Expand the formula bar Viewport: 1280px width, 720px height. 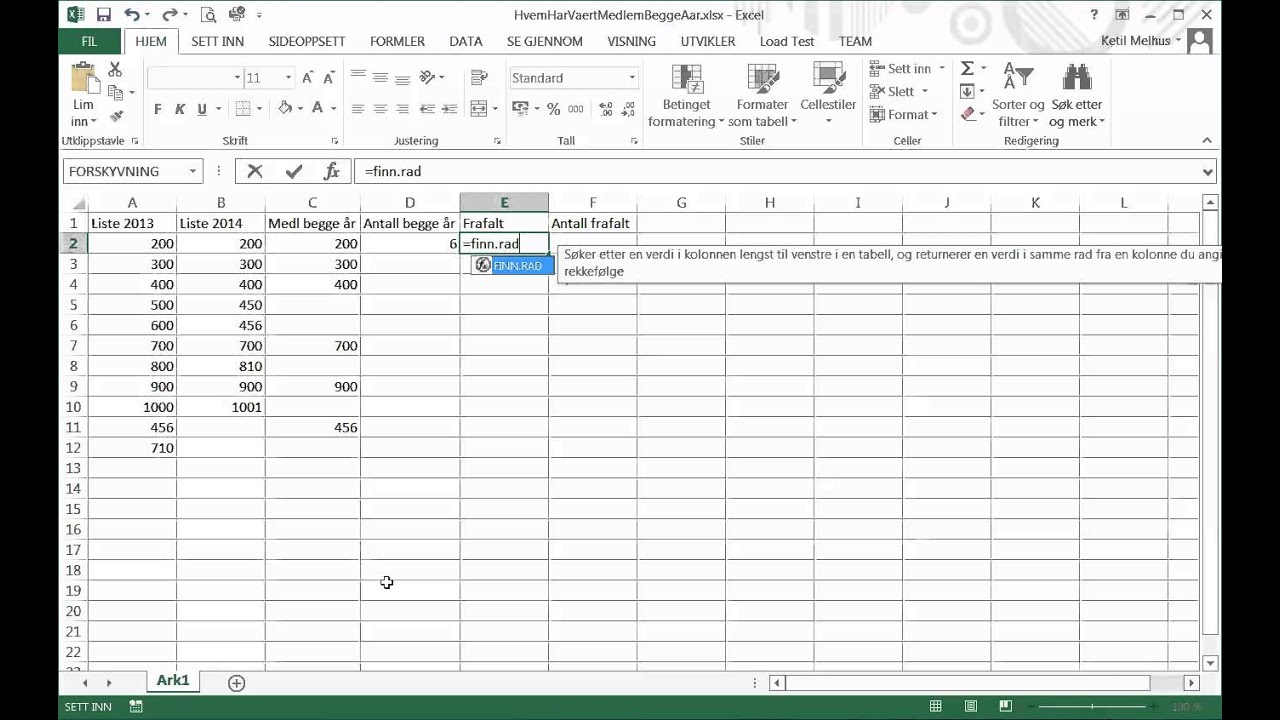tap(1207, 172)
